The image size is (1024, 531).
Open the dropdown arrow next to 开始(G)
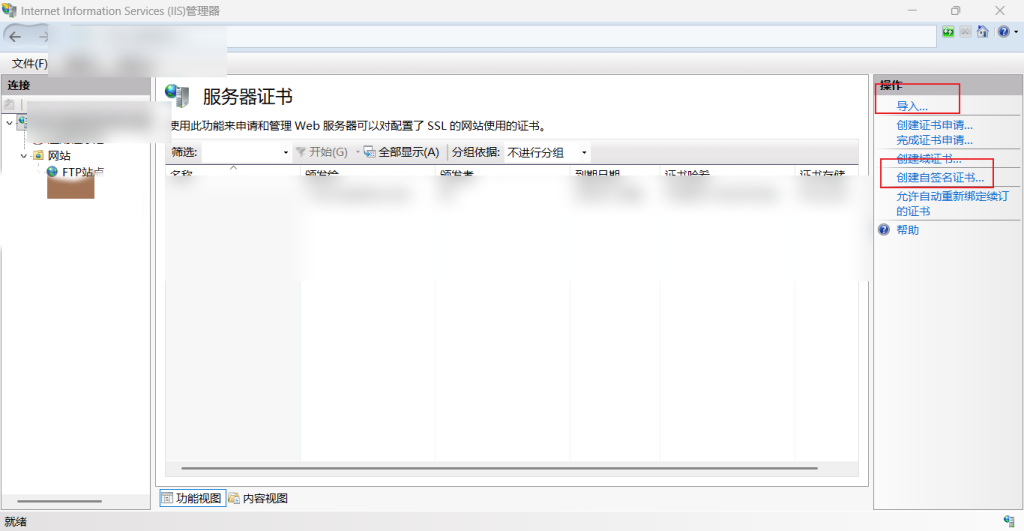point(357,152)
